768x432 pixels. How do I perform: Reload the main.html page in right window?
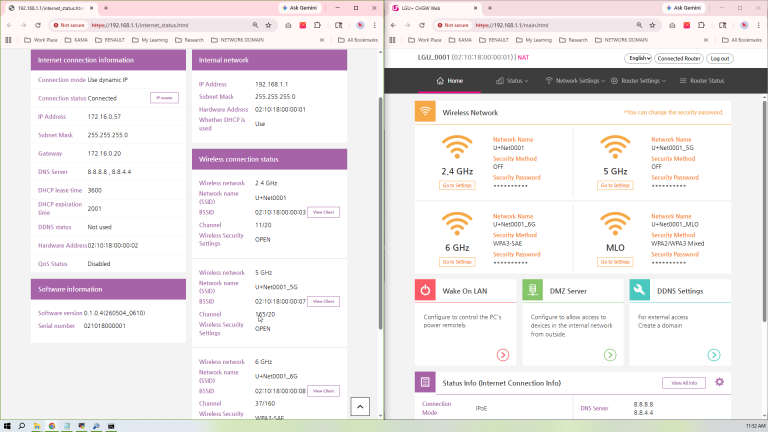[422, 25]
